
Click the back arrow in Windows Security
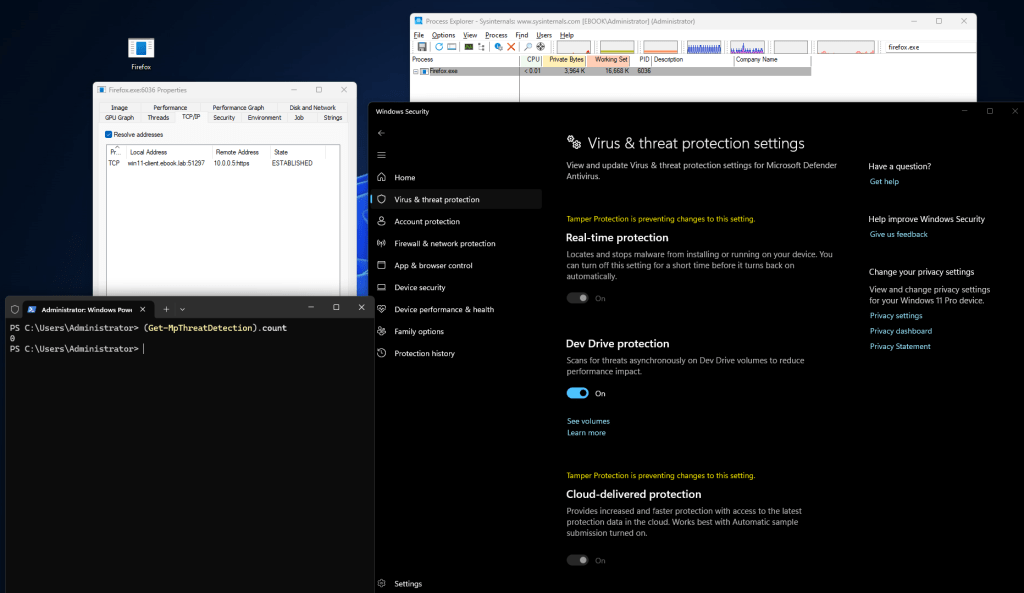pyautogui.click(x=381, y=133)
